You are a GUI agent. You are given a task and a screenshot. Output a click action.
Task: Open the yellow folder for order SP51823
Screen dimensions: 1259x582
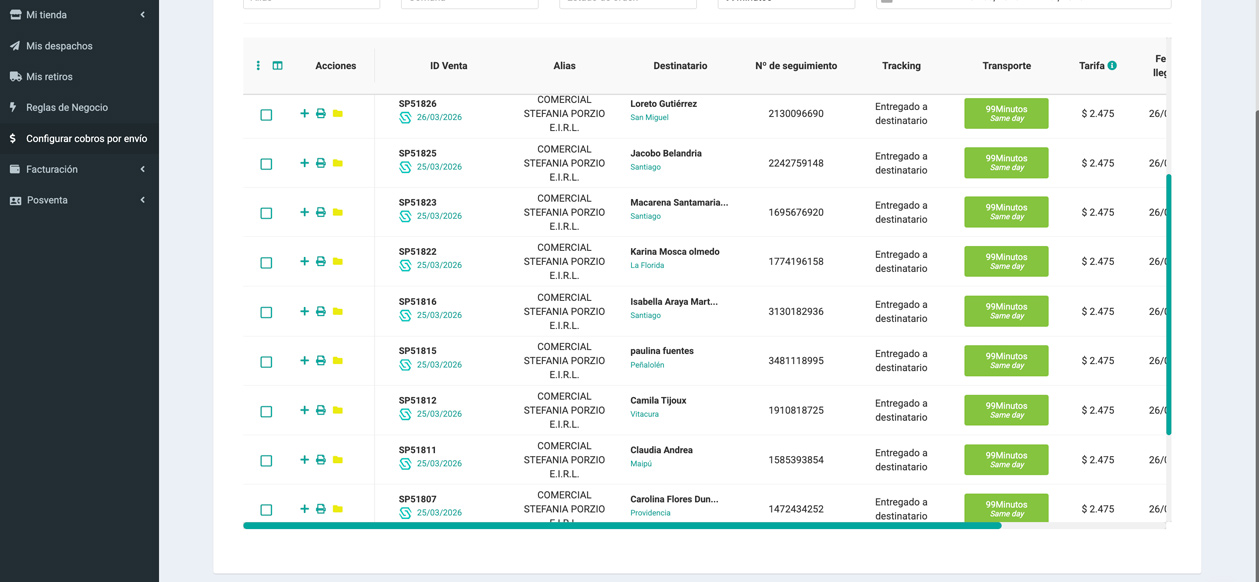pyautogui.click(x=338, y=212)
